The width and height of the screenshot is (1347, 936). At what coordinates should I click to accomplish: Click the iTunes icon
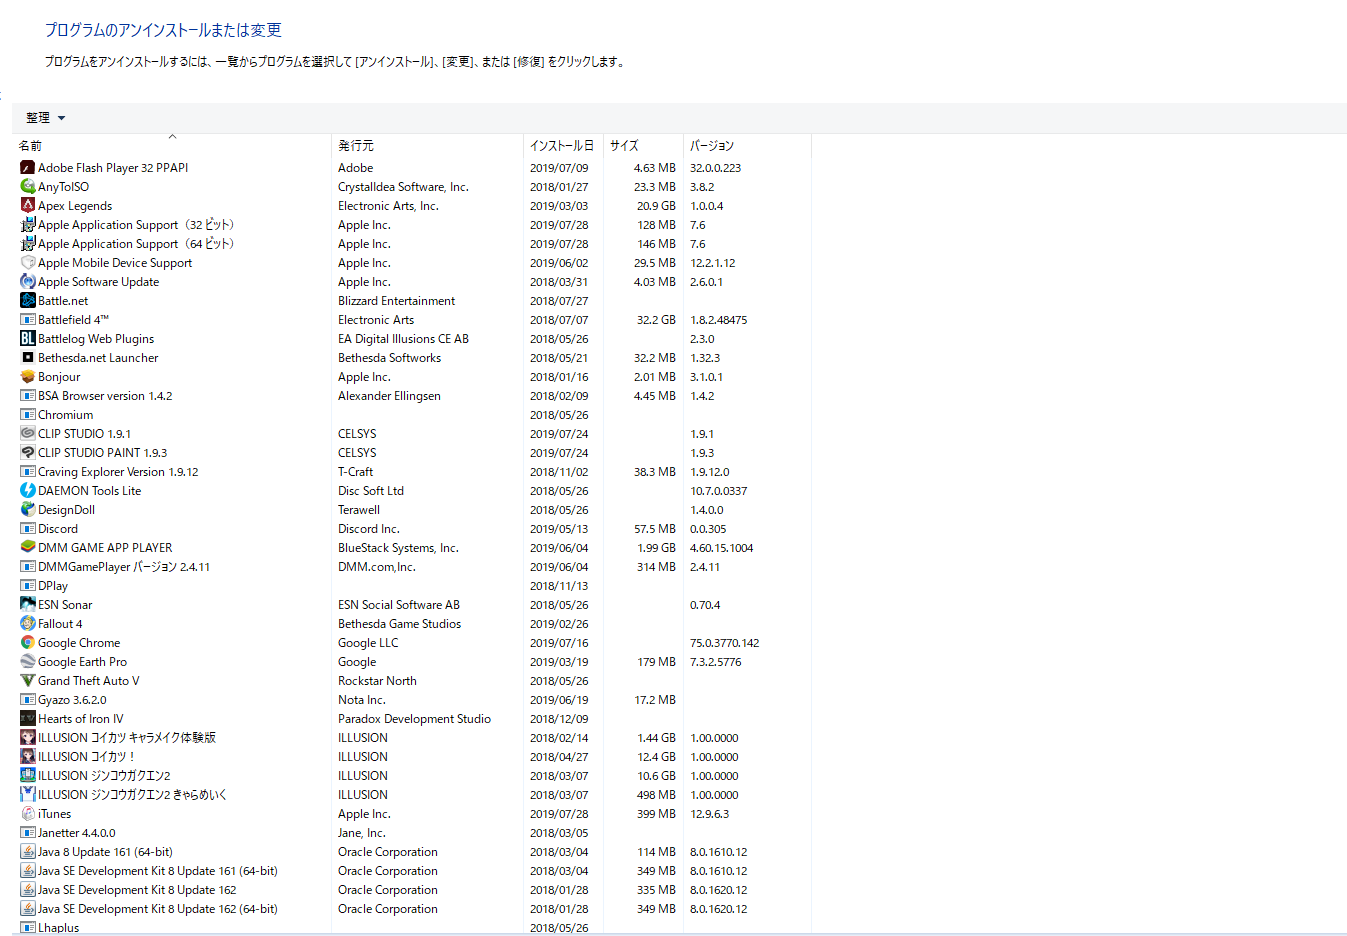pos(28,814)
